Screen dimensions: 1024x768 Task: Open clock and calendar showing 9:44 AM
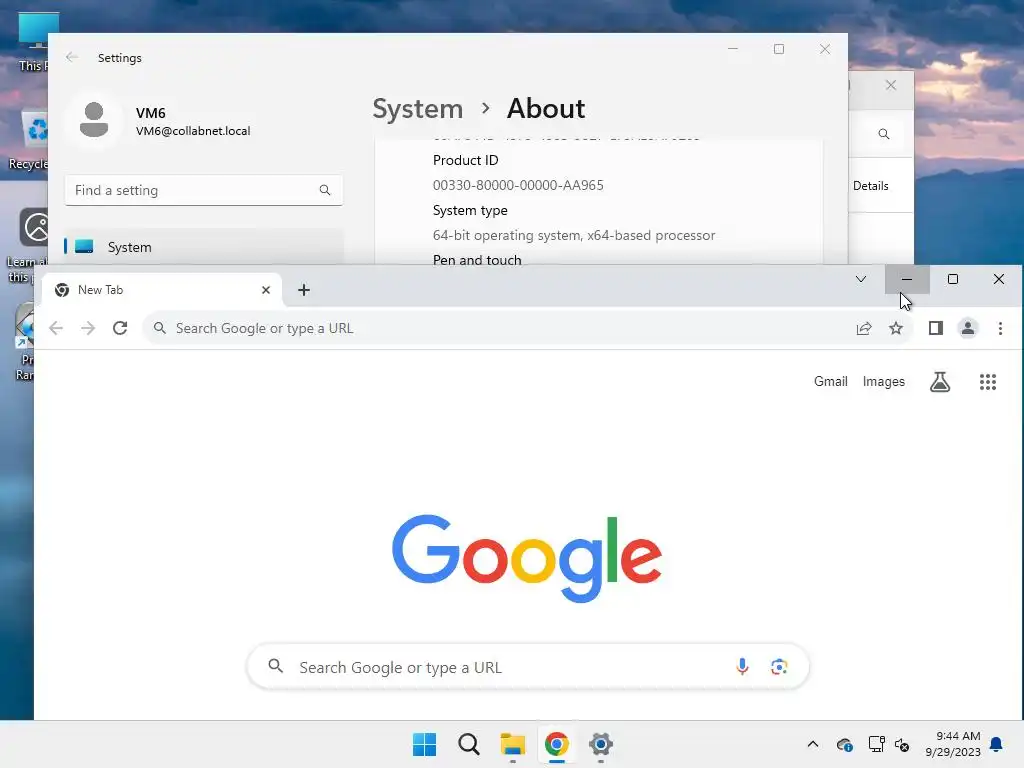click(953, 744)
